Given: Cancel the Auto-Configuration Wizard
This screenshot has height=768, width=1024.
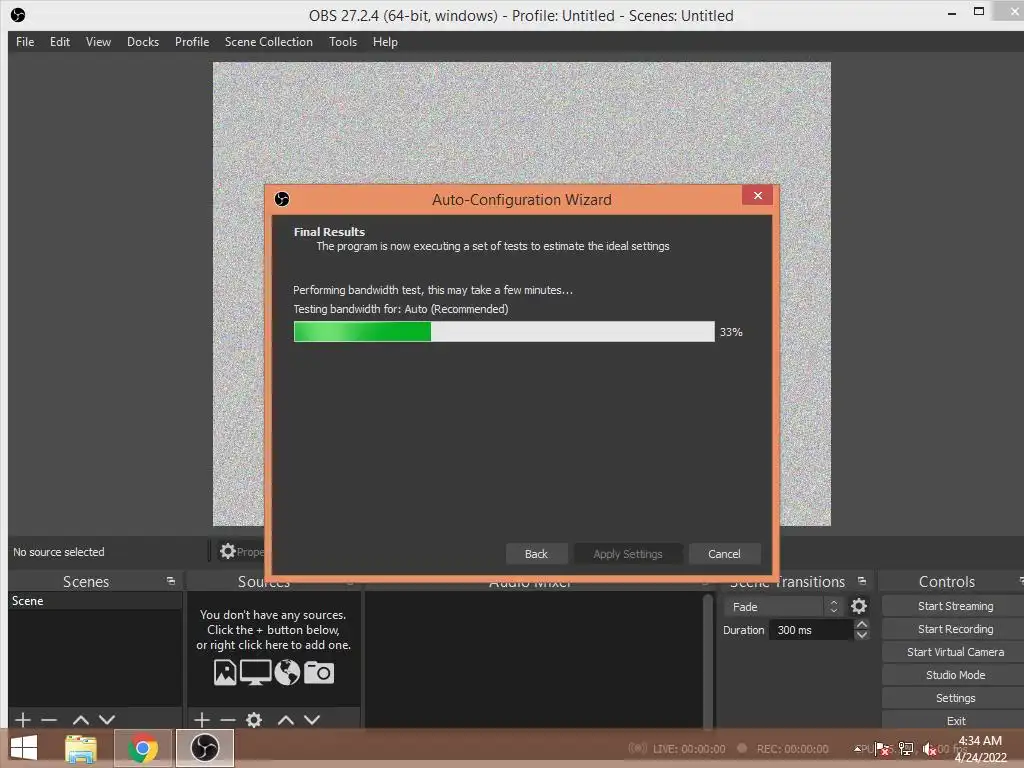Looking at the screenshot, I should 724,554.
